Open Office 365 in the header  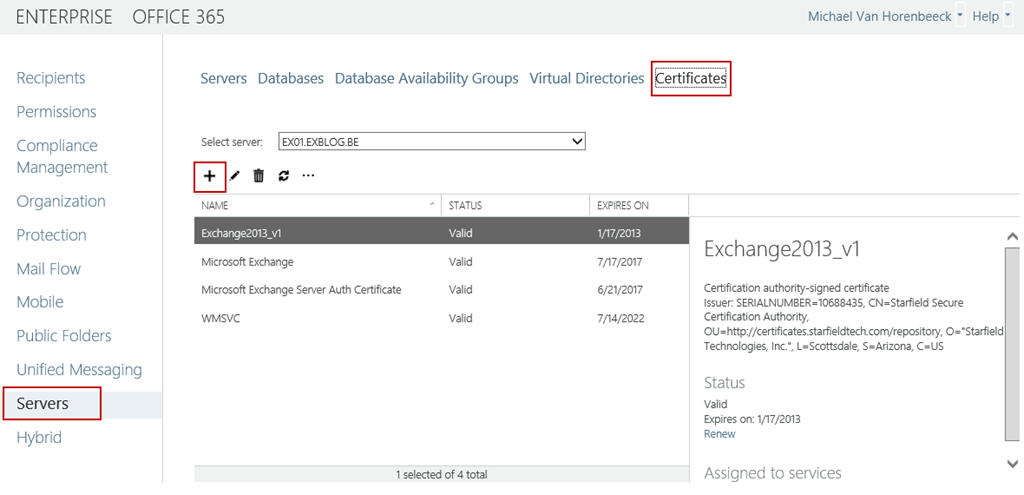[178, 17]
